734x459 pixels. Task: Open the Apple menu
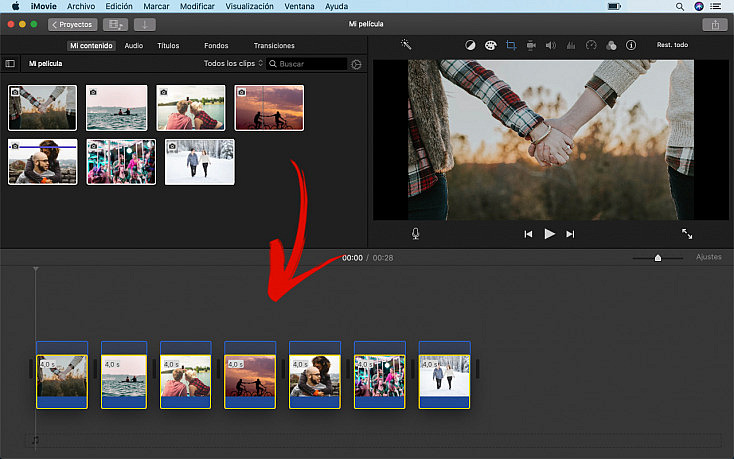coord(15,6)
